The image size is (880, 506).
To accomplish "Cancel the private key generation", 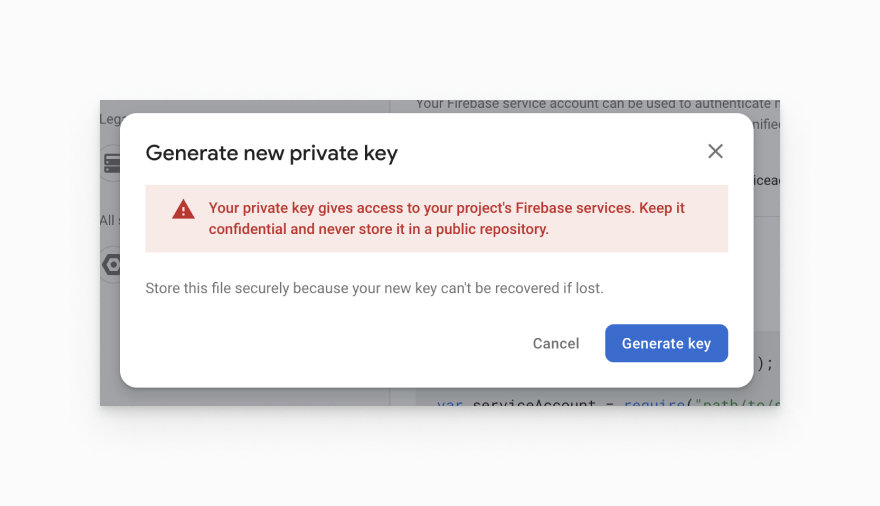I will pyautogui.click(x=556, y=343).
